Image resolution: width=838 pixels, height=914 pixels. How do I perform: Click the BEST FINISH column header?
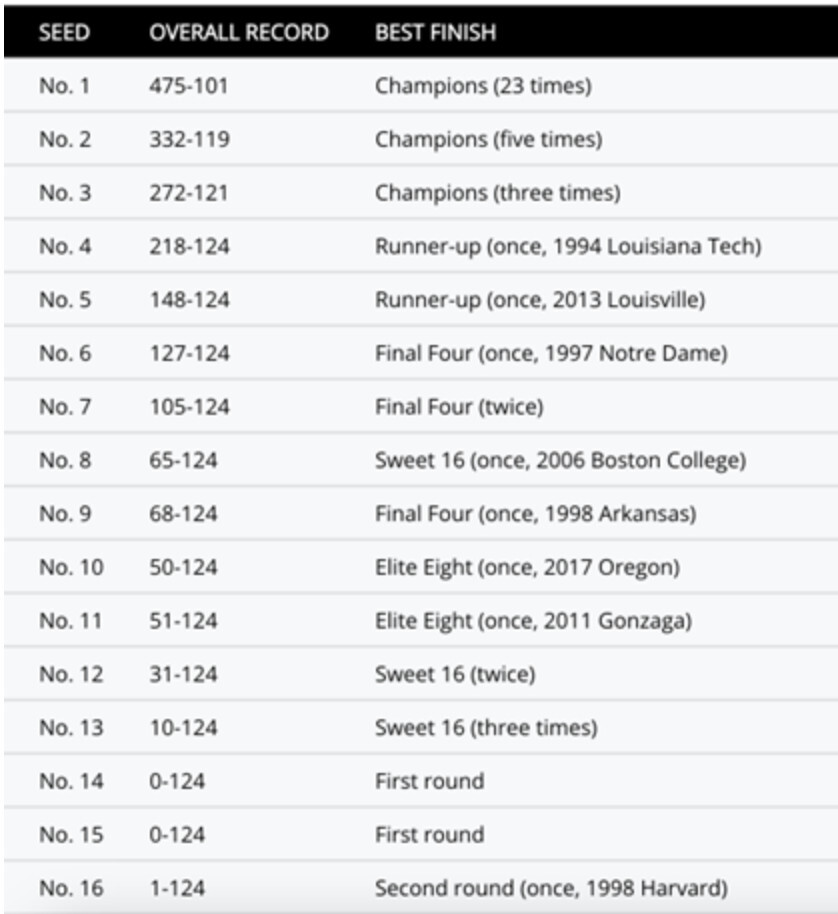coord(435,32)
